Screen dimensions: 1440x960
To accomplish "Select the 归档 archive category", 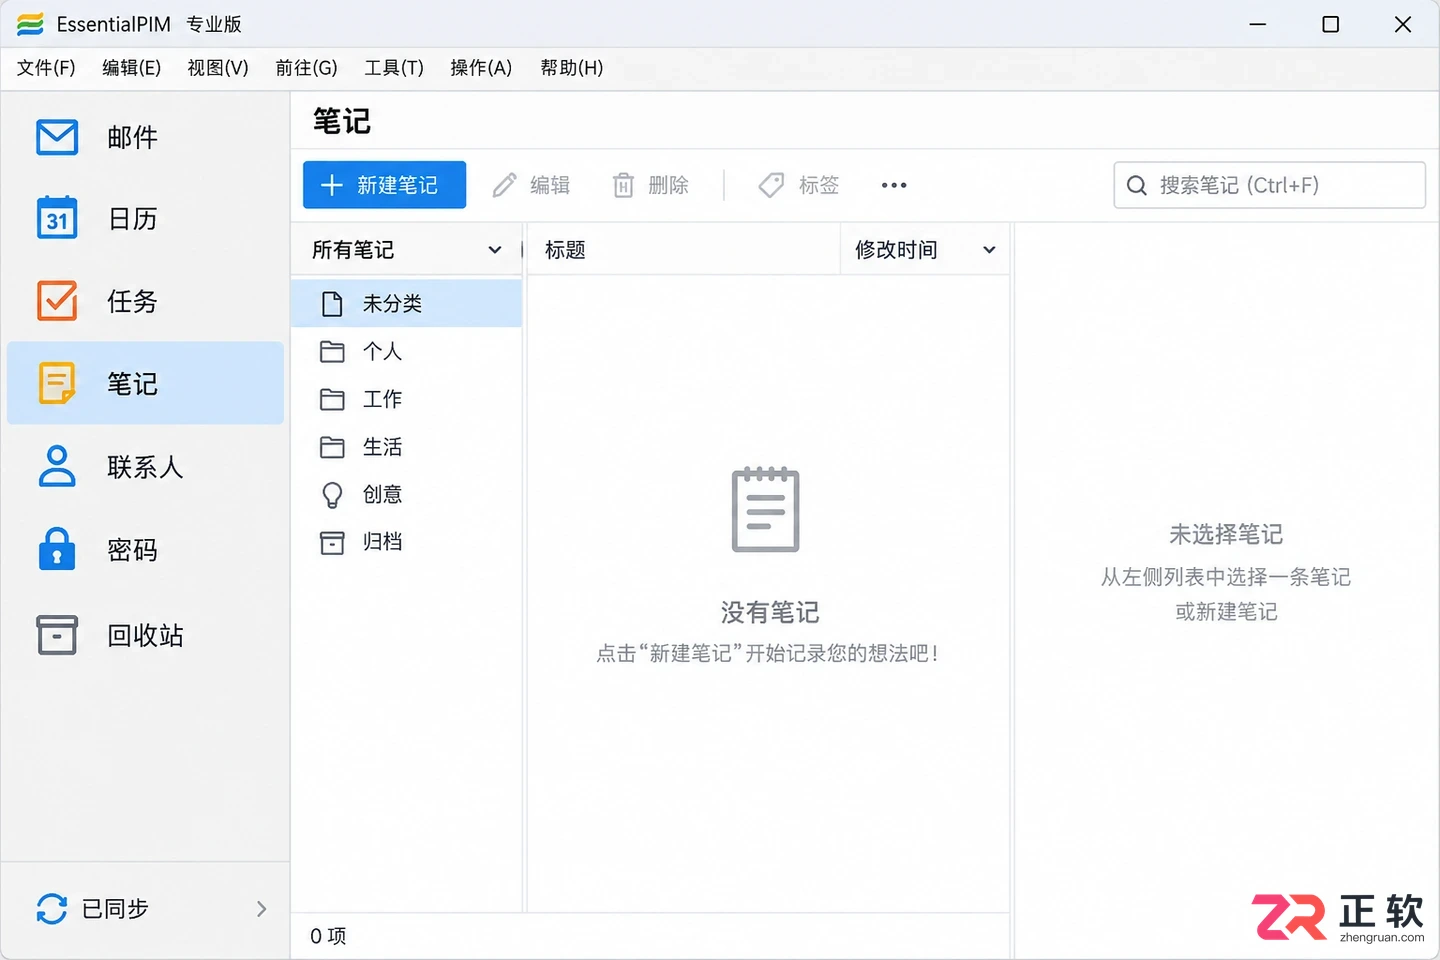I will [406, 542].
